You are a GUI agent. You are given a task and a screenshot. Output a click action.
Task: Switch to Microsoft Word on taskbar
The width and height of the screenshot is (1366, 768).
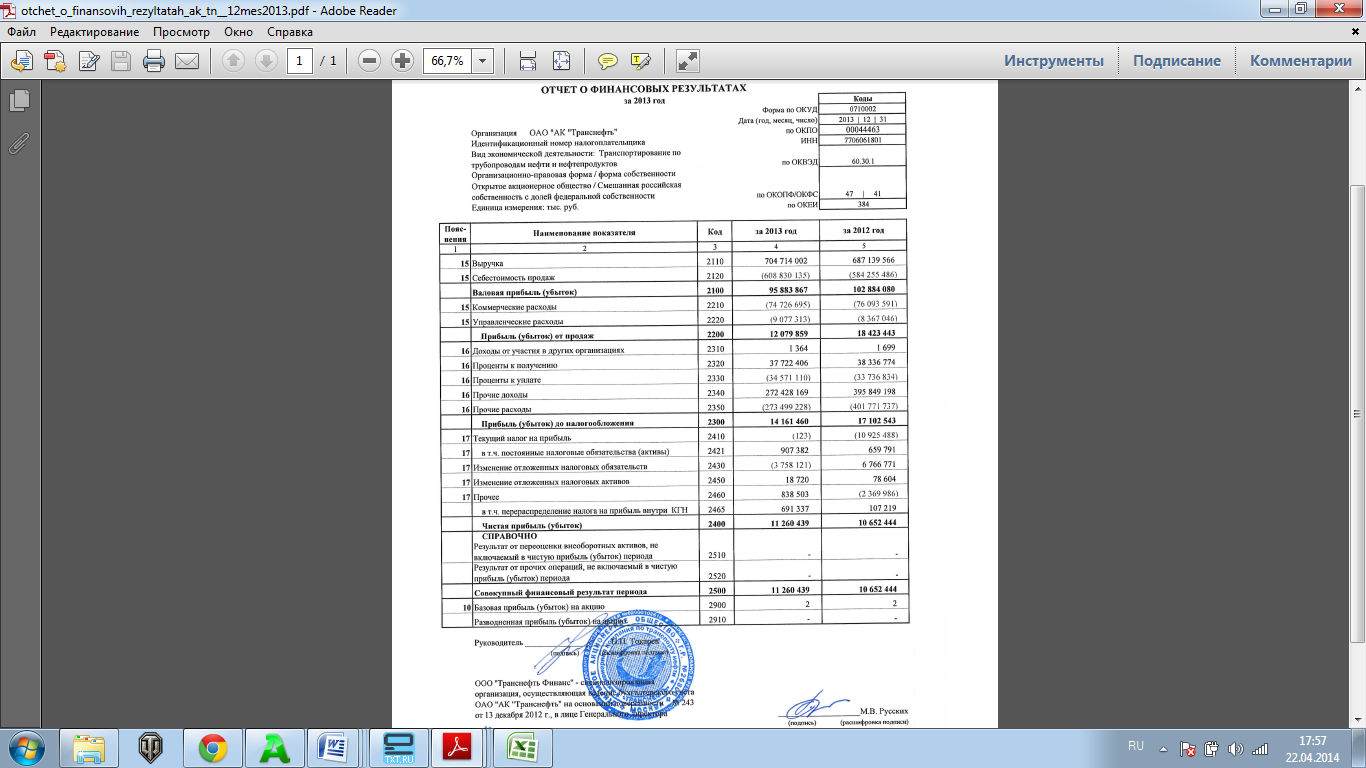(x=335, y=747)
